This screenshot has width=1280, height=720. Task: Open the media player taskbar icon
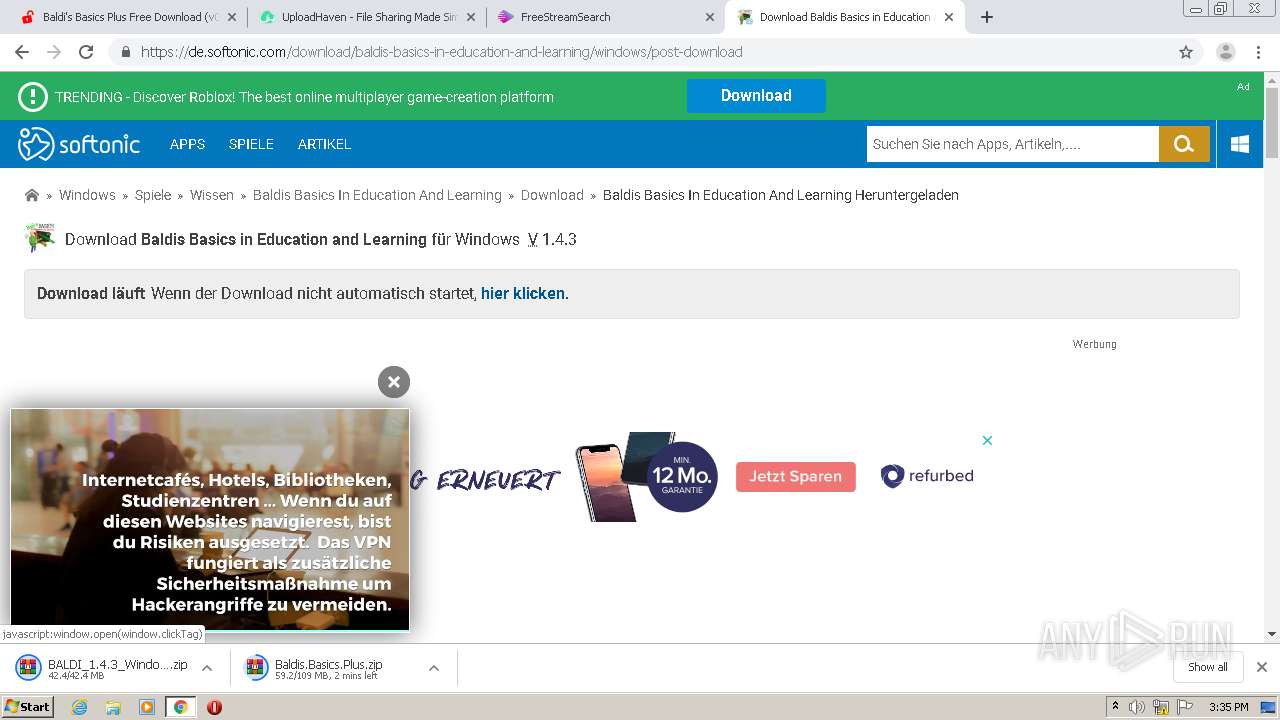[147, 707]
